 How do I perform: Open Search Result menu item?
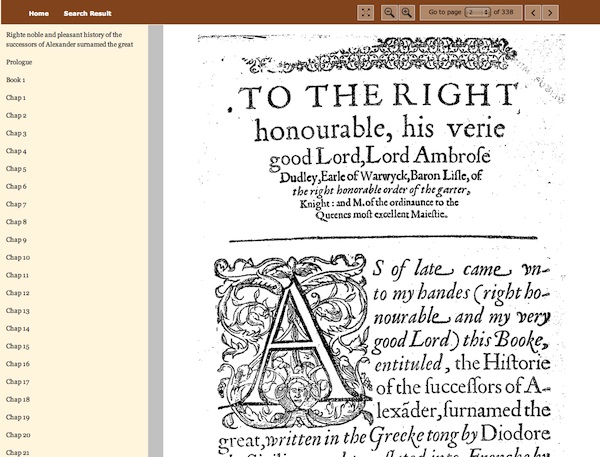pyautogui.click(x=88, y=13)
